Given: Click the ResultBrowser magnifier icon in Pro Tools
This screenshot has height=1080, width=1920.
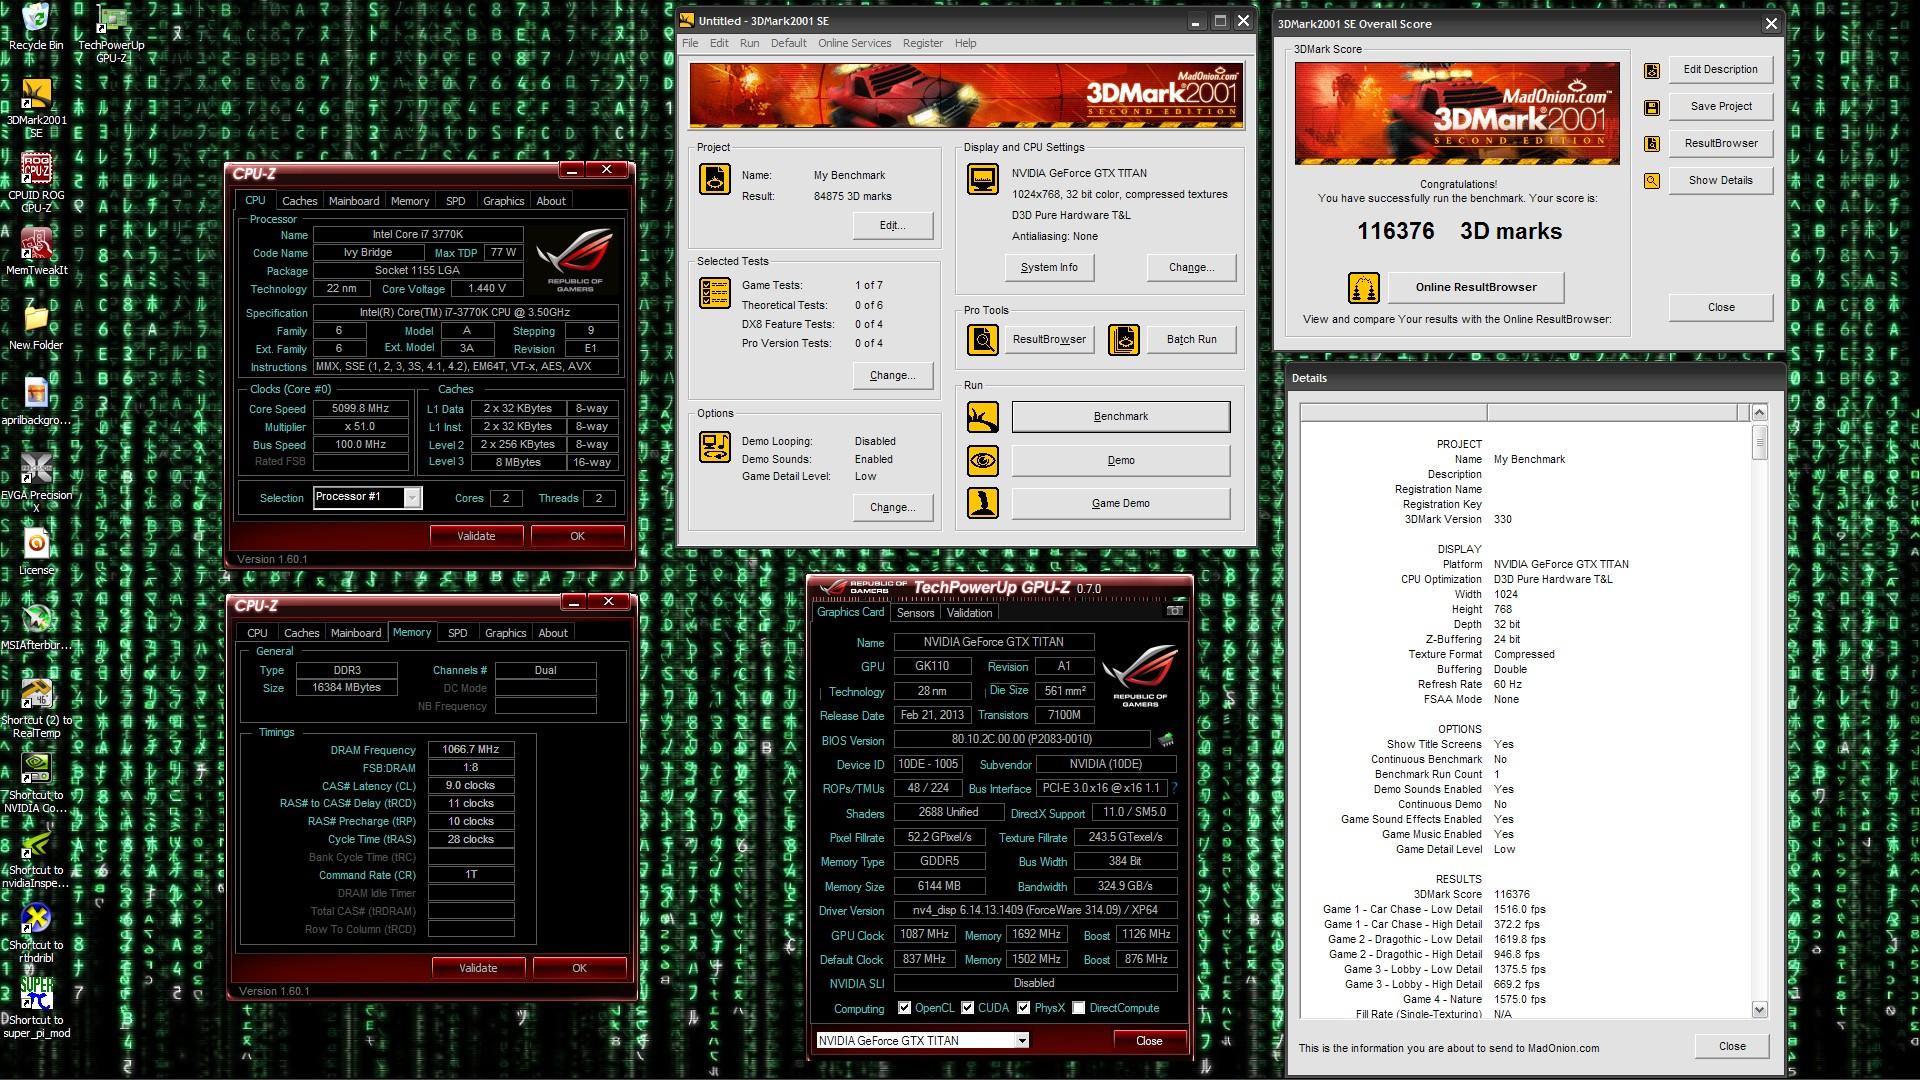Looking at the screenshot, I should [x=983, y=340].
